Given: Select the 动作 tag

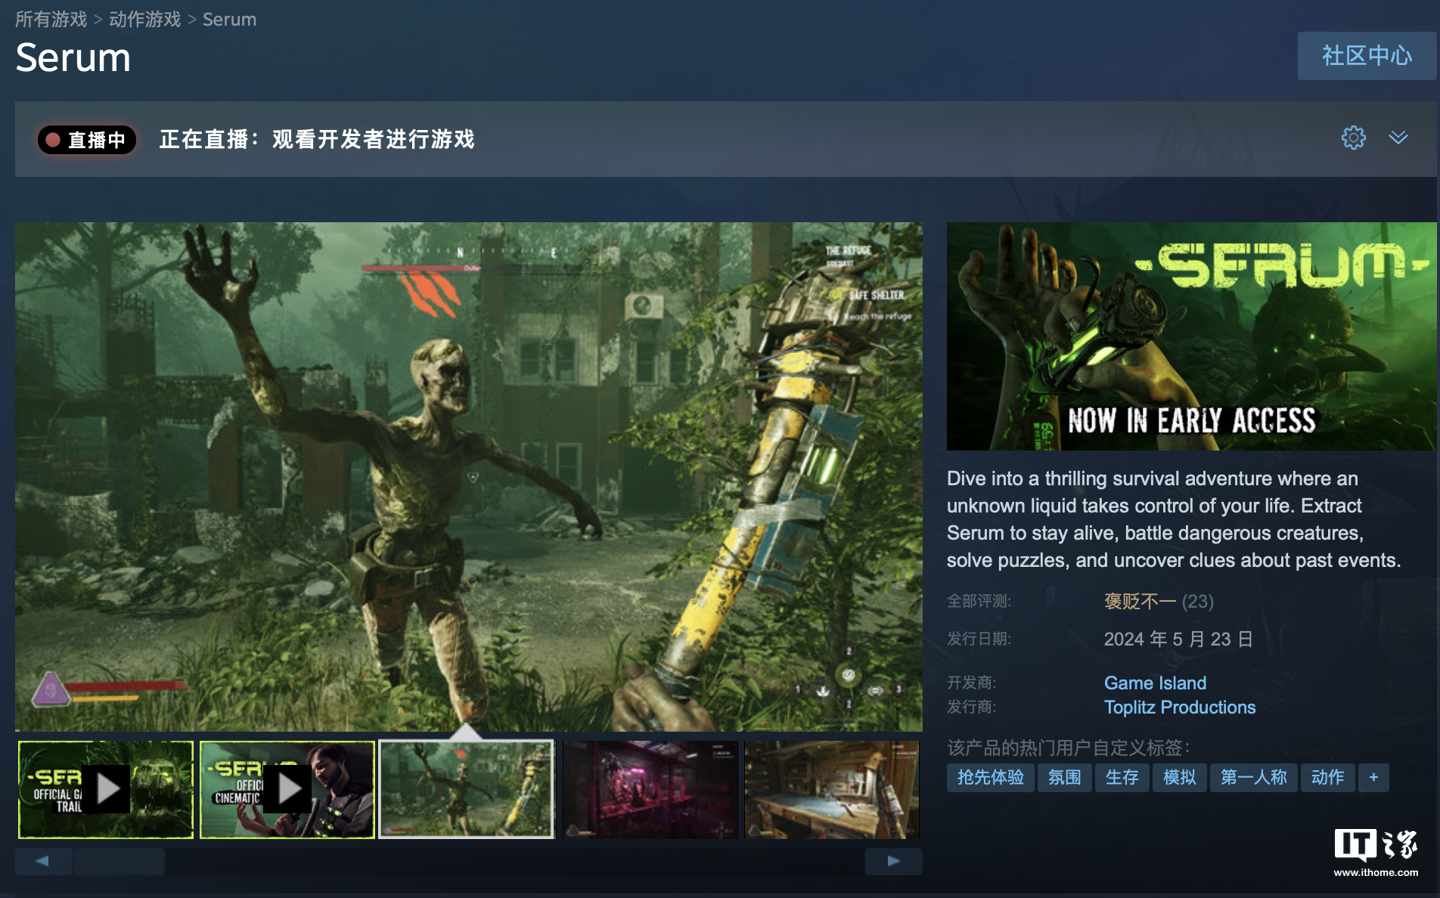Looking at the screenshot, I should (1327, 777).
